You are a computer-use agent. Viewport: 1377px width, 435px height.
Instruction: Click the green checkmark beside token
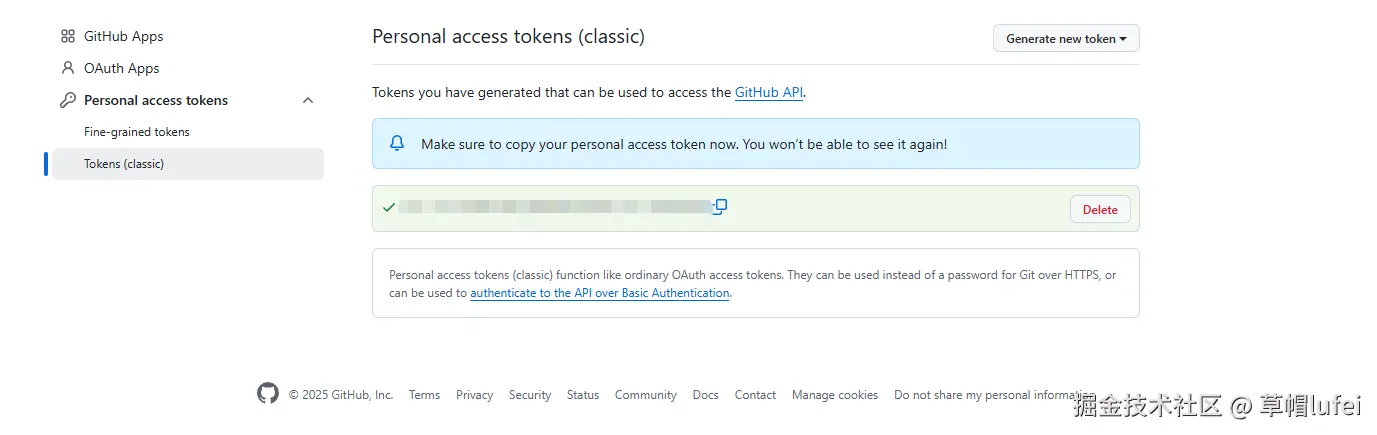[x=389, y=208]
